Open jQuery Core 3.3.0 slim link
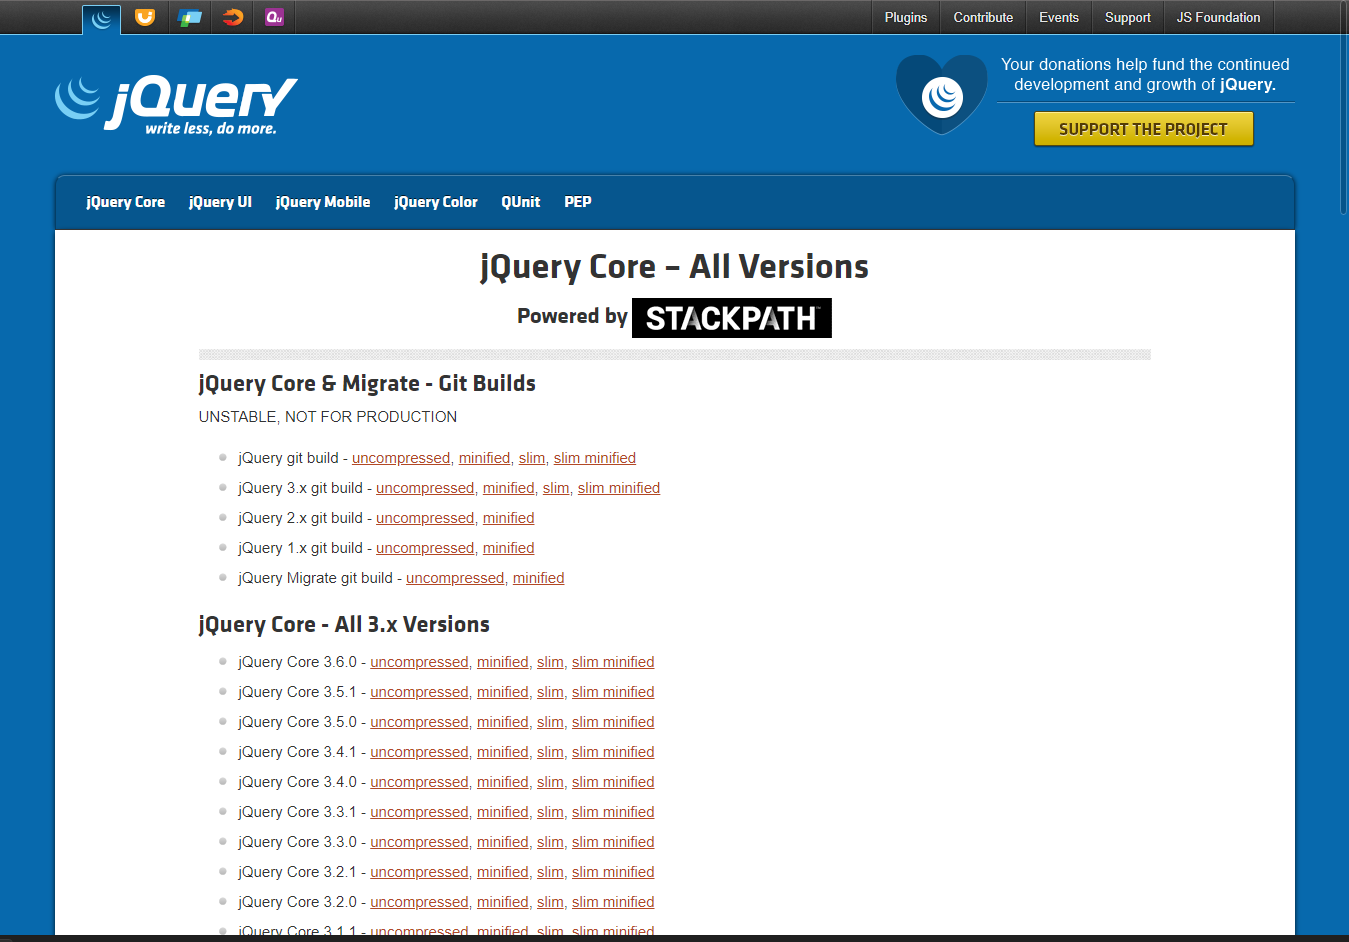The width and height of the screenshot is (1349, 942). 550,842
